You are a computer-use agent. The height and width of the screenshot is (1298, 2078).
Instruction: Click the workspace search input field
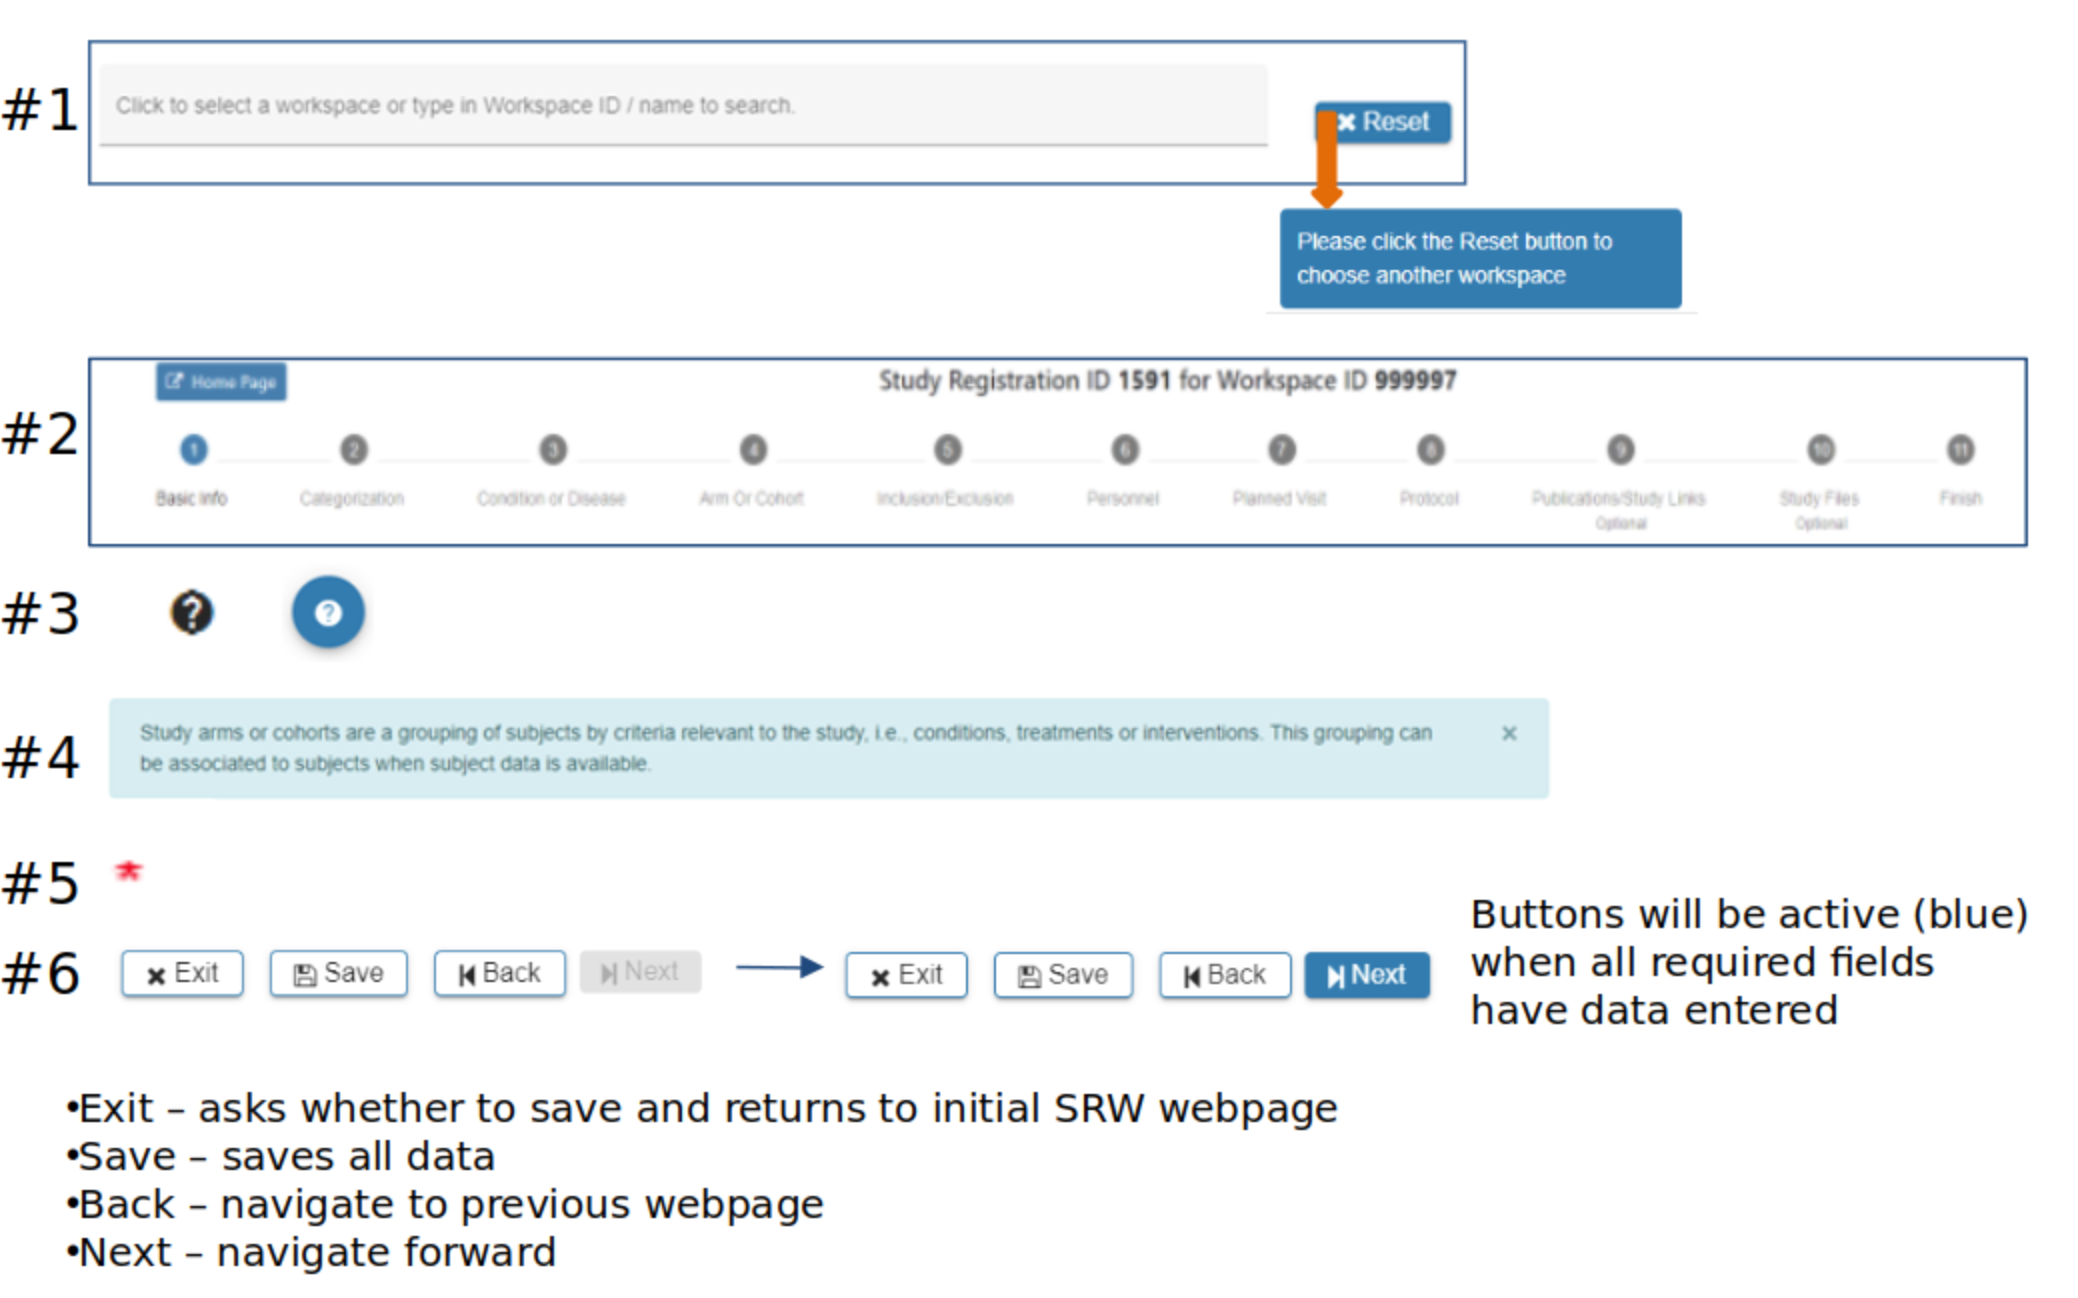(x=683, y=105)
